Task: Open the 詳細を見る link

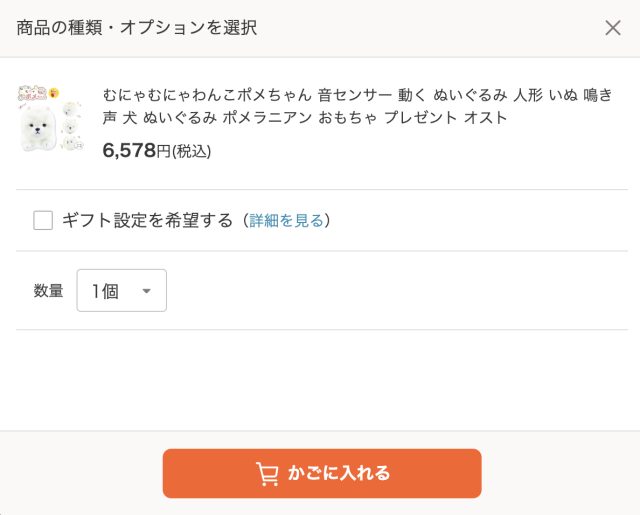Action: pyautogui.click(x=287, y=220)
